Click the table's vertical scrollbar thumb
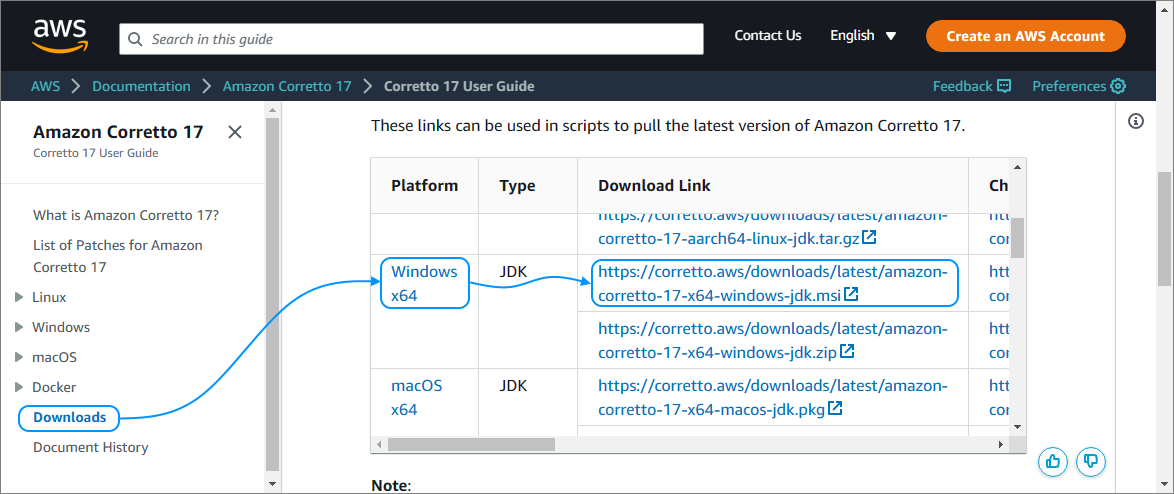This screenshot has width=1174, height=494. (x=1018, y=237)
